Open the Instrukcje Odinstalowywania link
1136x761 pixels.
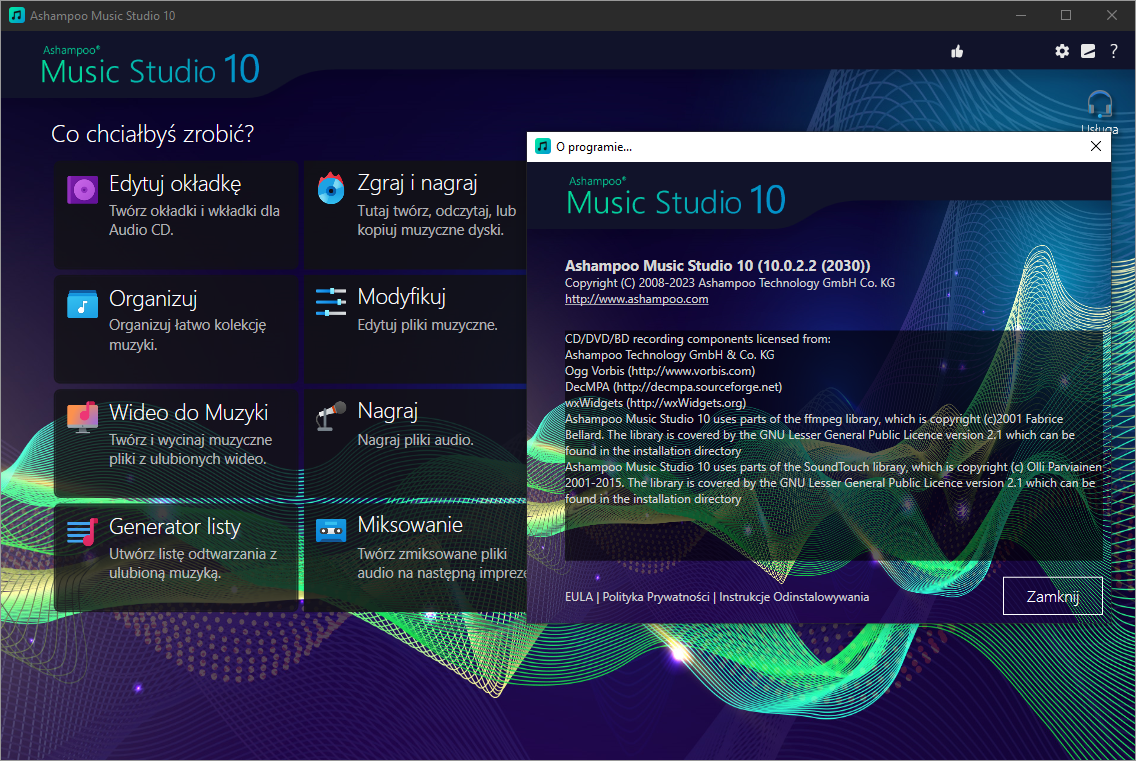(x=793, y=596)
